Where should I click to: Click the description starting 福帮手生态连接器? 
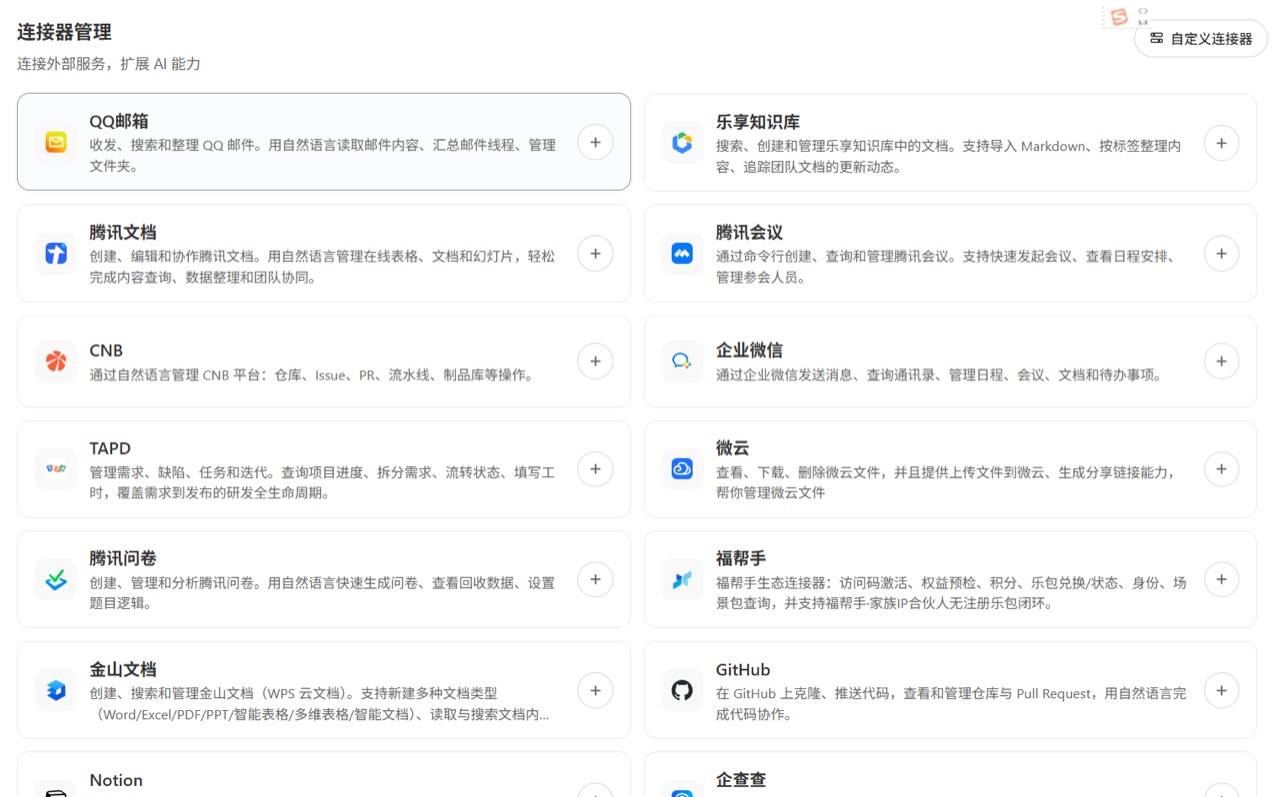(x=951, y=592)
